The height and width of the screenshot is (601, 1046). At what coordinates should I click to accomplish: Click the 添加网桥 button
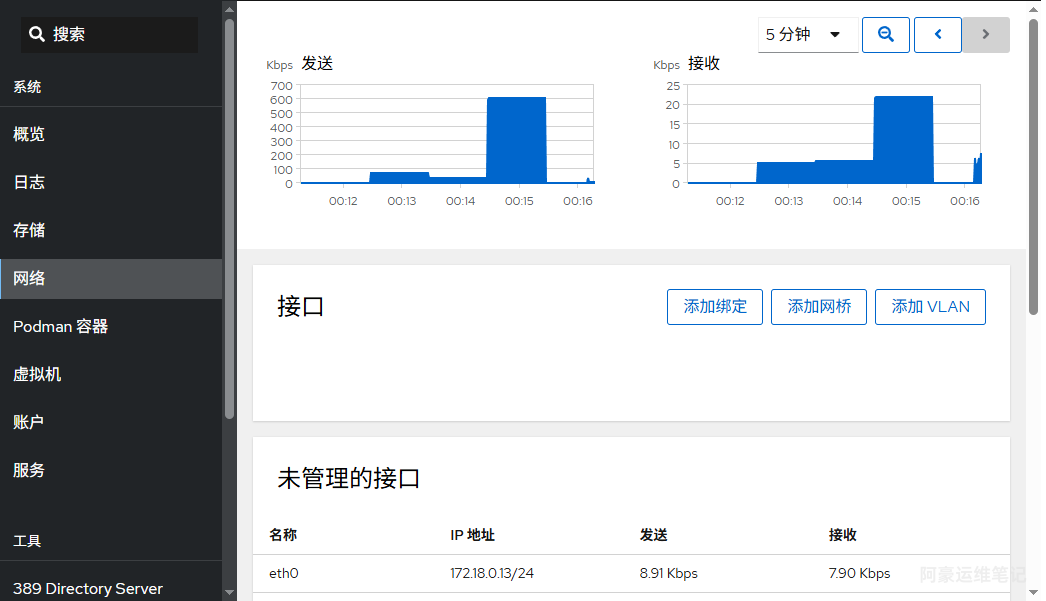coord(819,307)
